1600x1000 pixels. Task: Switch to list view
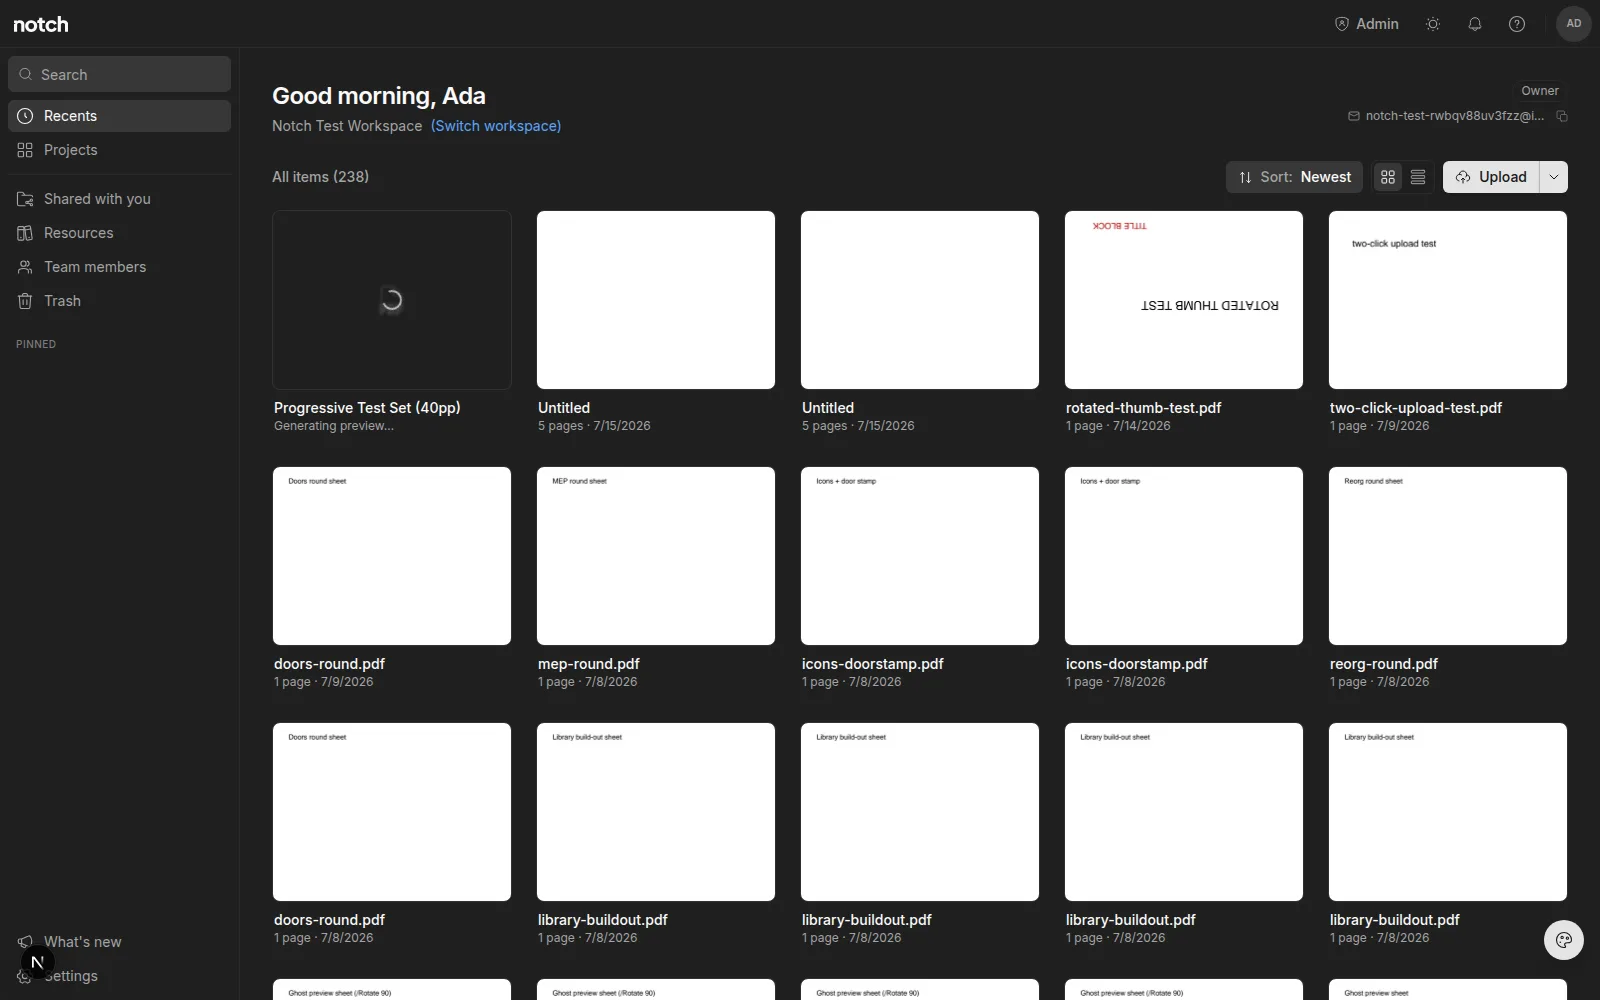(1418, 177)
